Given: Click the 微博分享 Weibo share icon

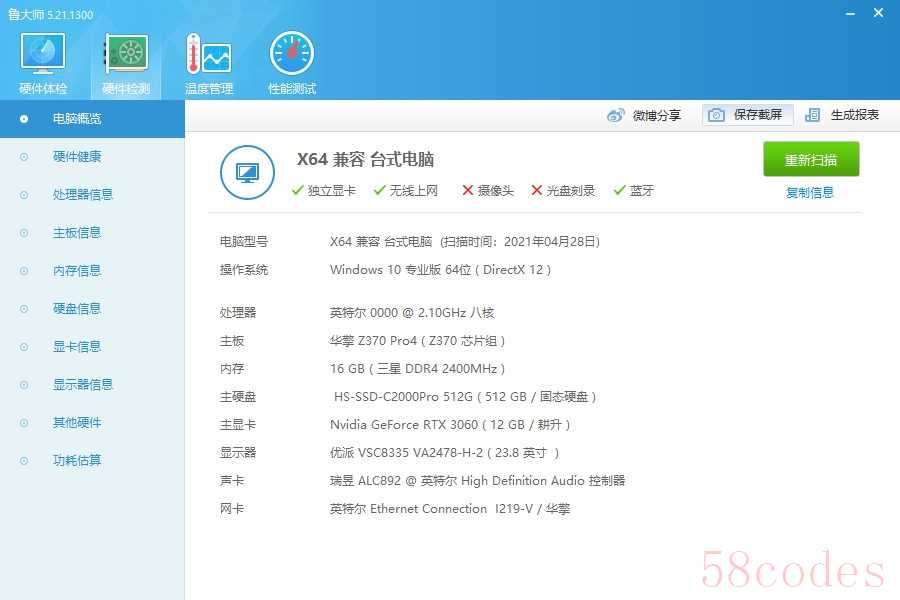Looking at the screenshot, I should (x=616, y=115).
